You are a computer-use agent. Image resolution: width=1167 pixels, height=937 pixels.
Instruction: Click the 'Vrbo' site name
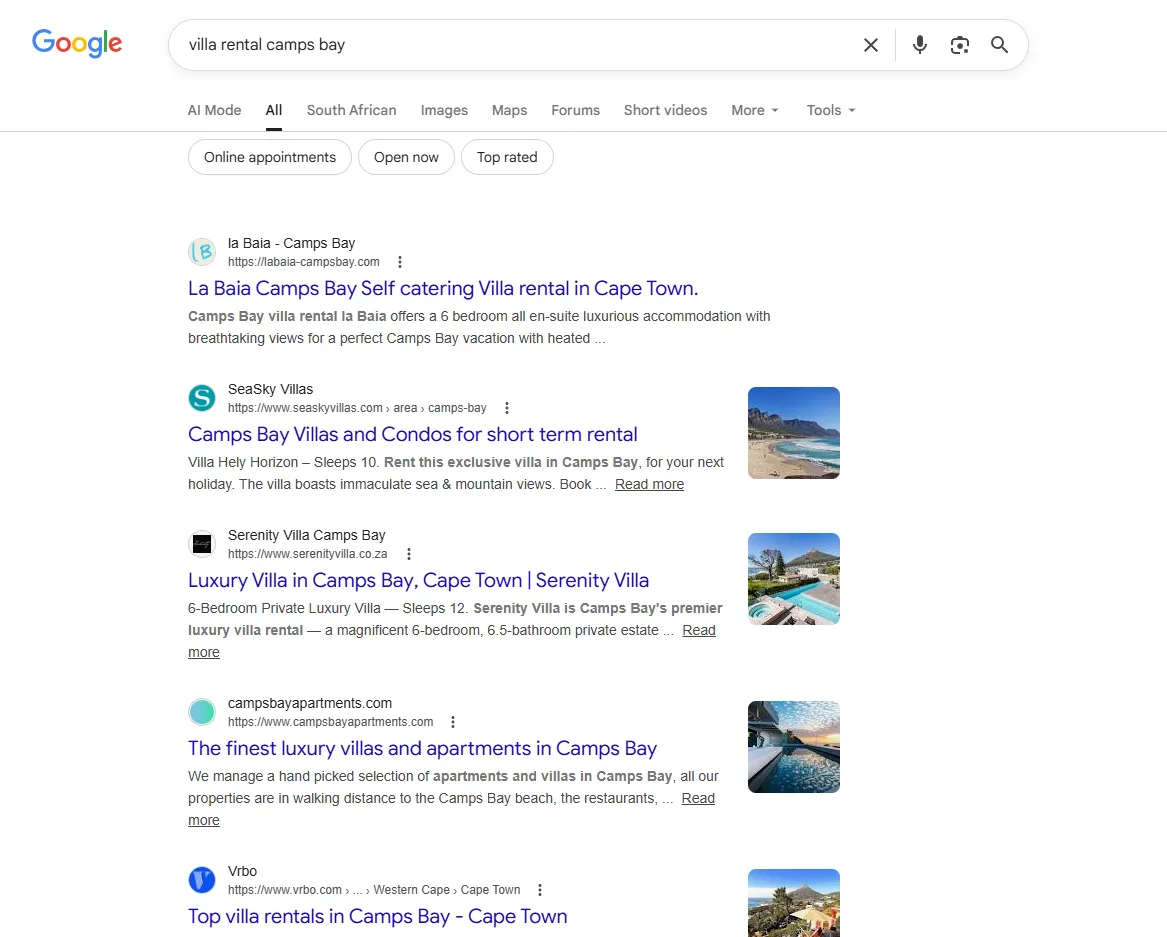point(242,872)
